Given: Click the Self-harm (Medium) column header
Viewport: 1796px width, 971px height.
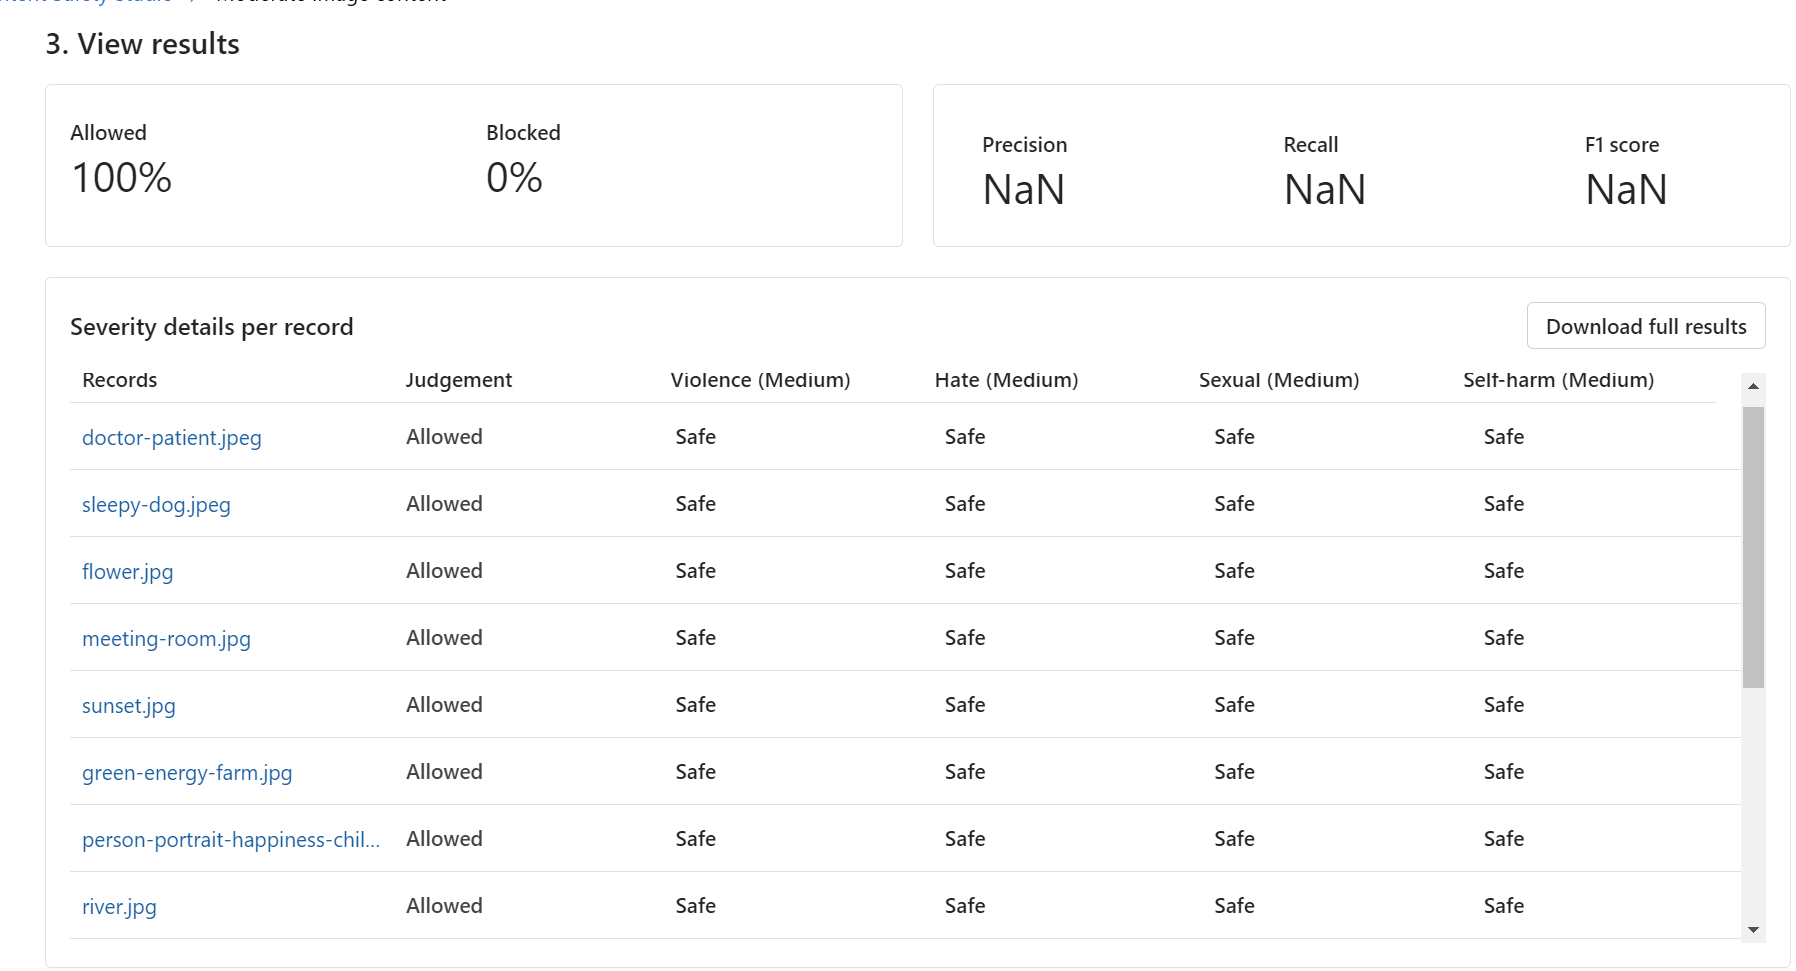Looking at the screenshot, I should (1558, 380).
